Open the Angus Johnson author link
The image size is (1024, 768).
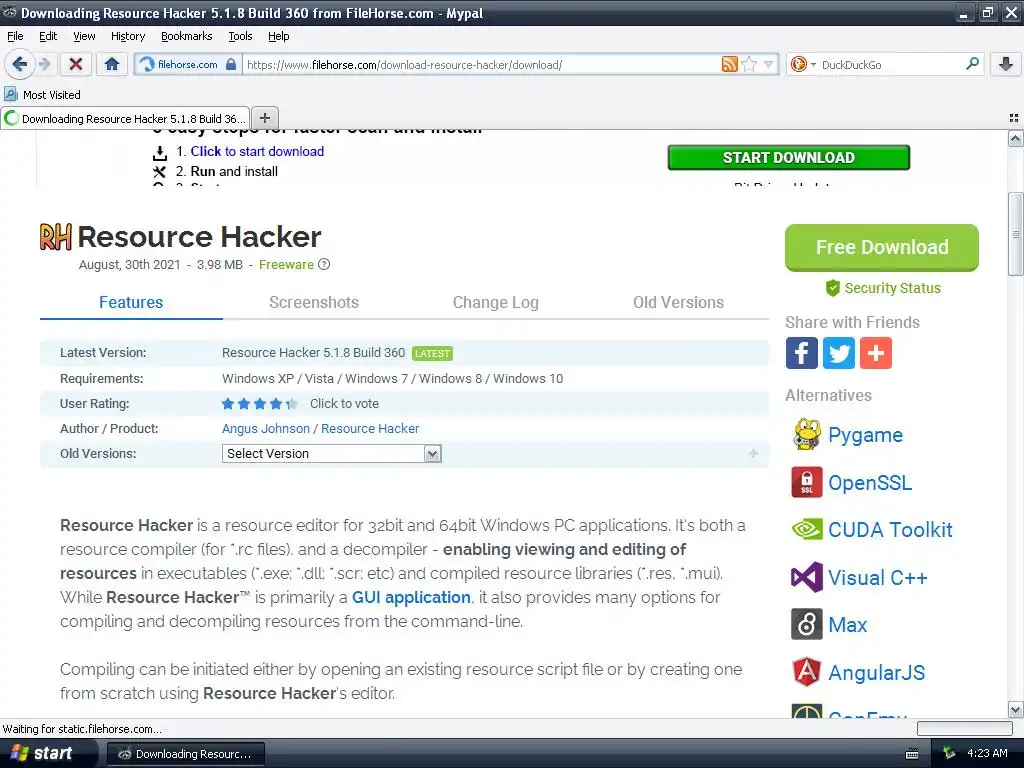(266, 428)
